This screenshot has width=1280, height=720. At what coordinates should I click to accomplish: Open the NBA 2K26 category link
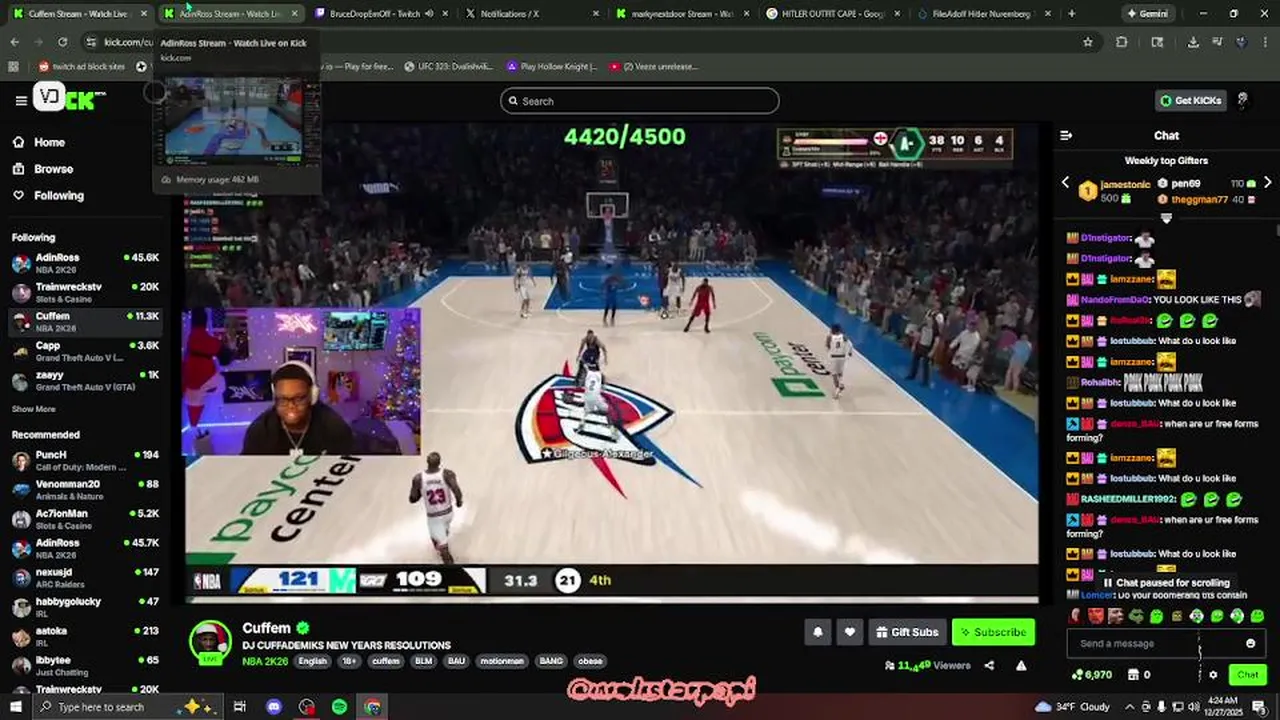[x=267, y=661]
